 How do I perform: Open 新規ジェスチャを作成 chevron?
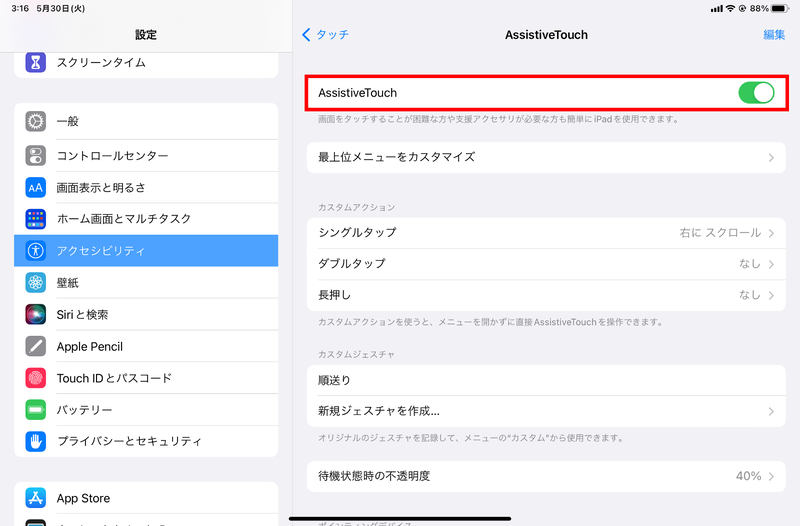(771, 411)
